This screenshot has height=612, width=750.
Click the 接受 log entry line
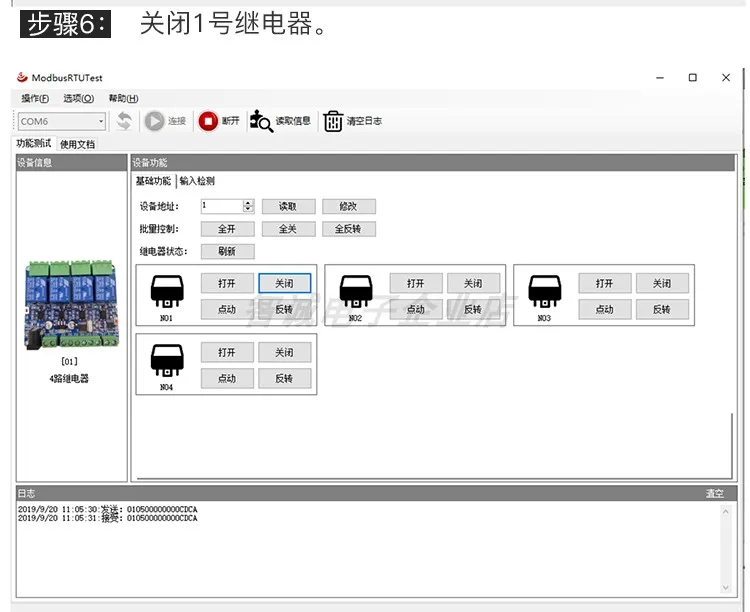[x=108, y=518]
